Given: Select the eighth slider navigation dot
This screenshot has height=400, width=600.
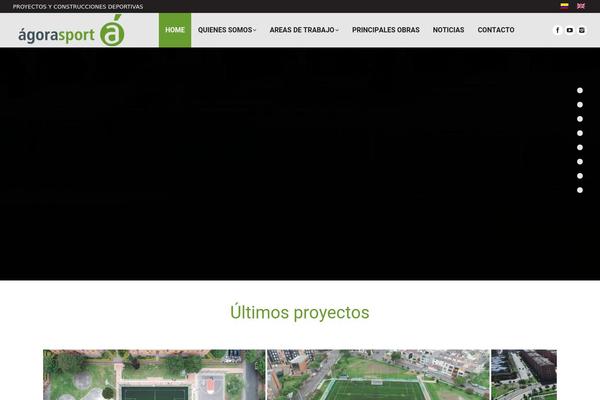Looking at the screenshot, I should 580,190.
